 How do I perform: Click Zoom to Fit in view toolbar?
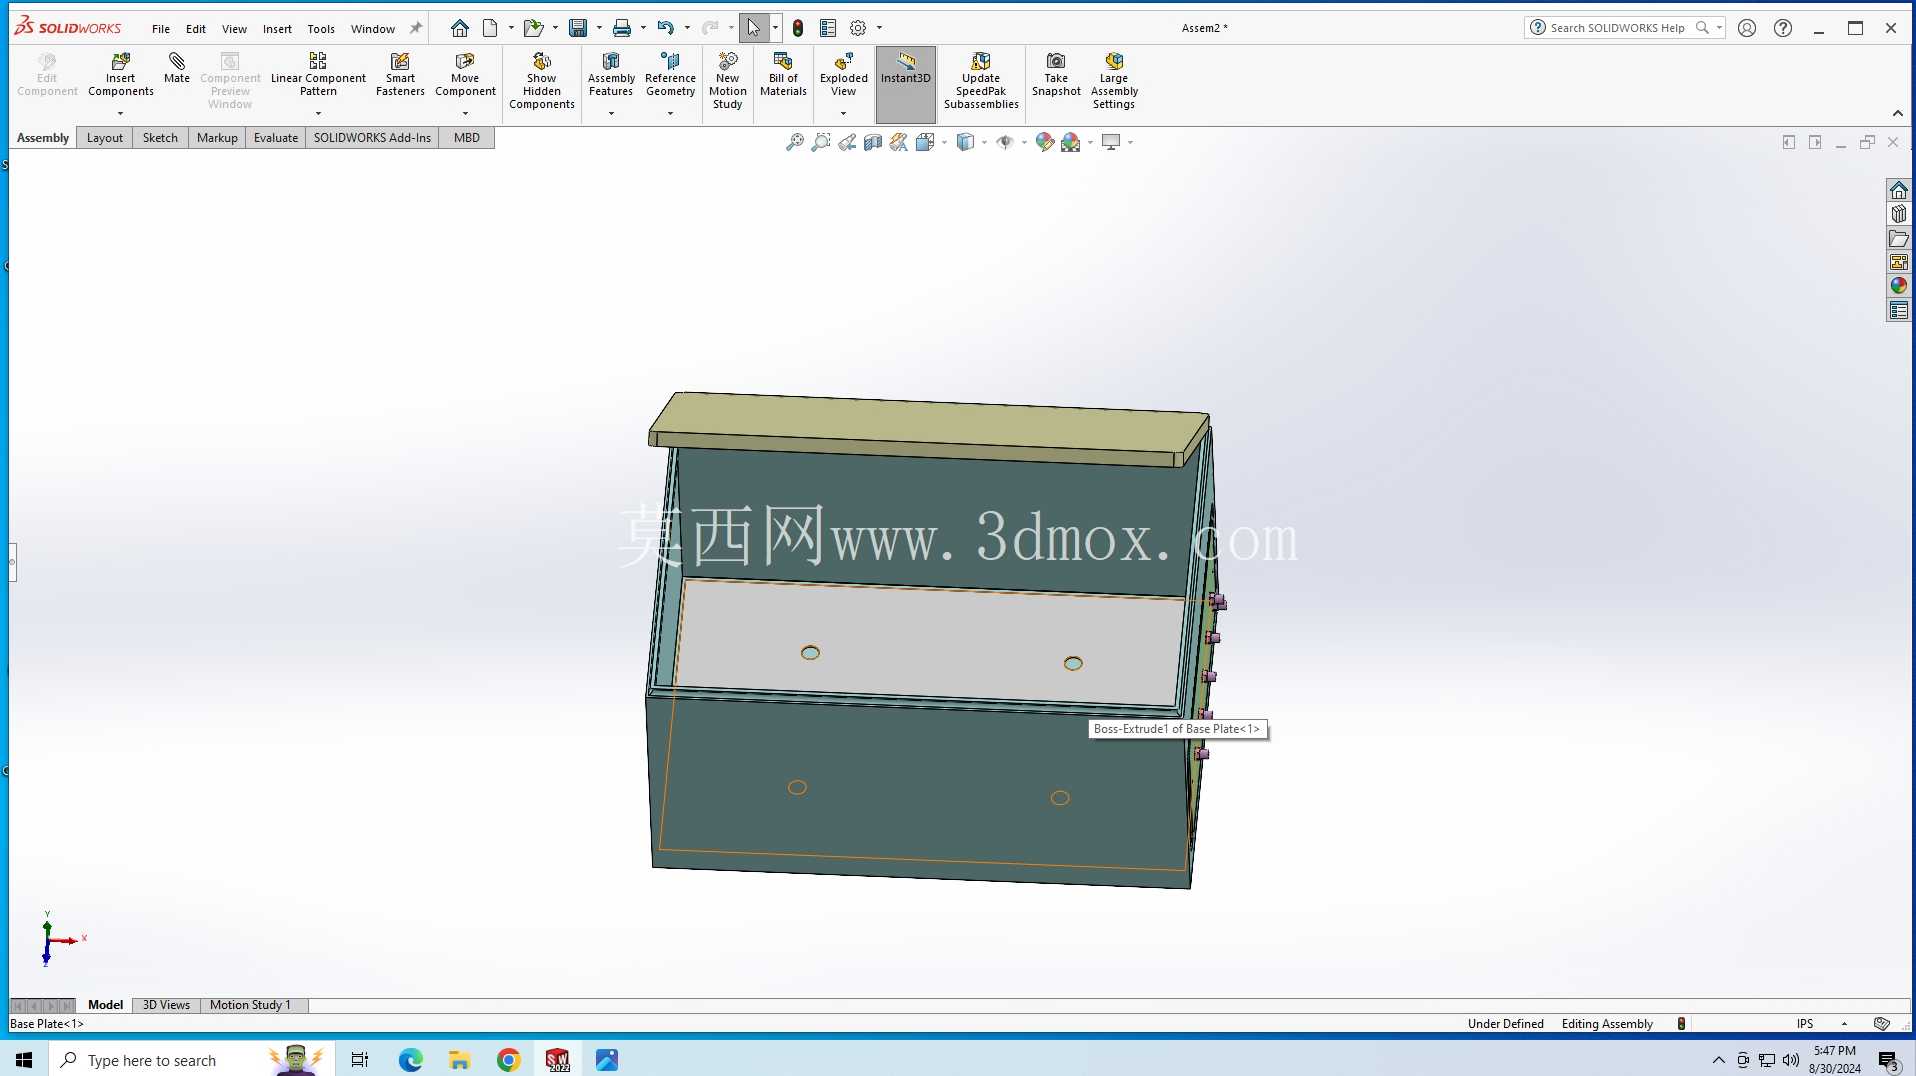[795, 142]
